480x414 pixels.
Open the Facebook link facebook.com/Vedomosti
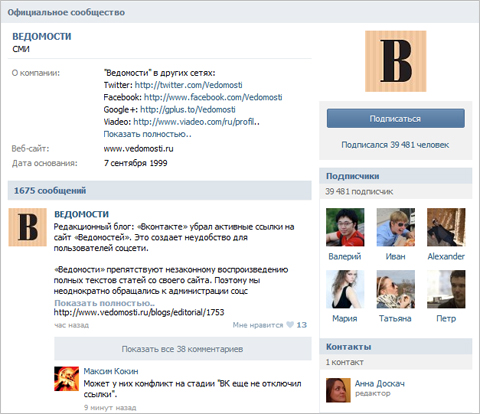[213, 97]
